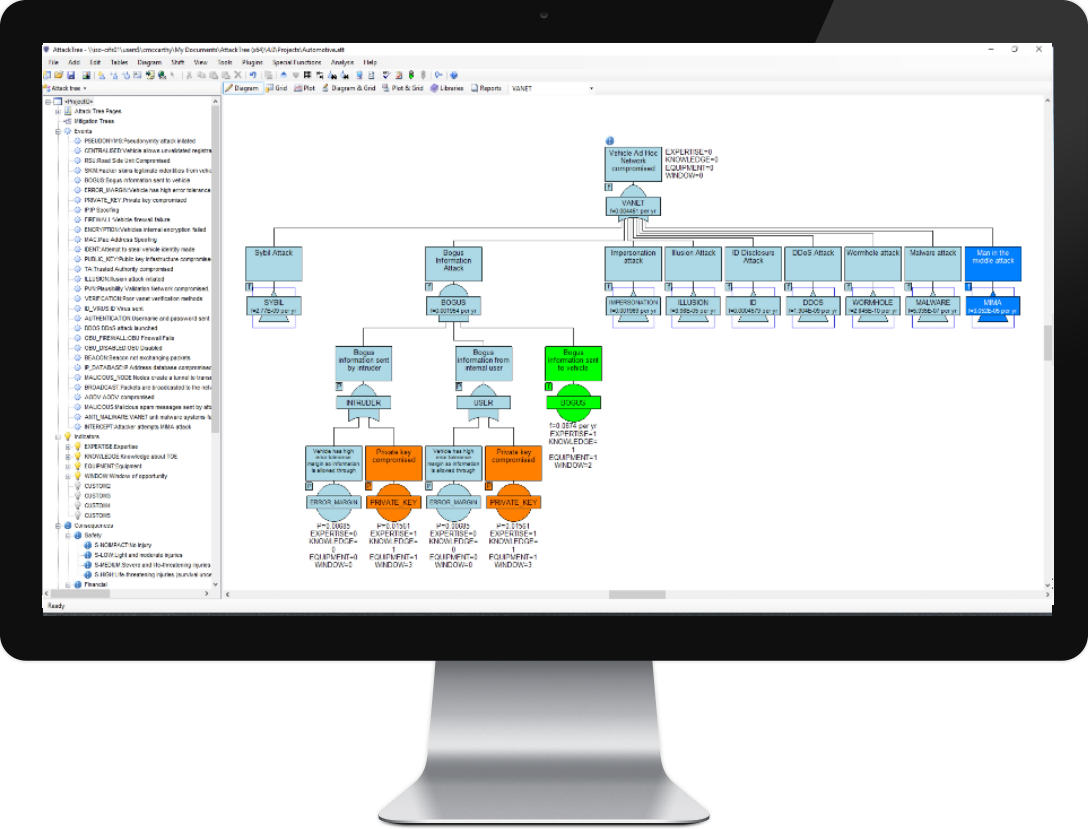Open the Special Functions menu
The image size is (1088, 829).
(x=295, y=62)
